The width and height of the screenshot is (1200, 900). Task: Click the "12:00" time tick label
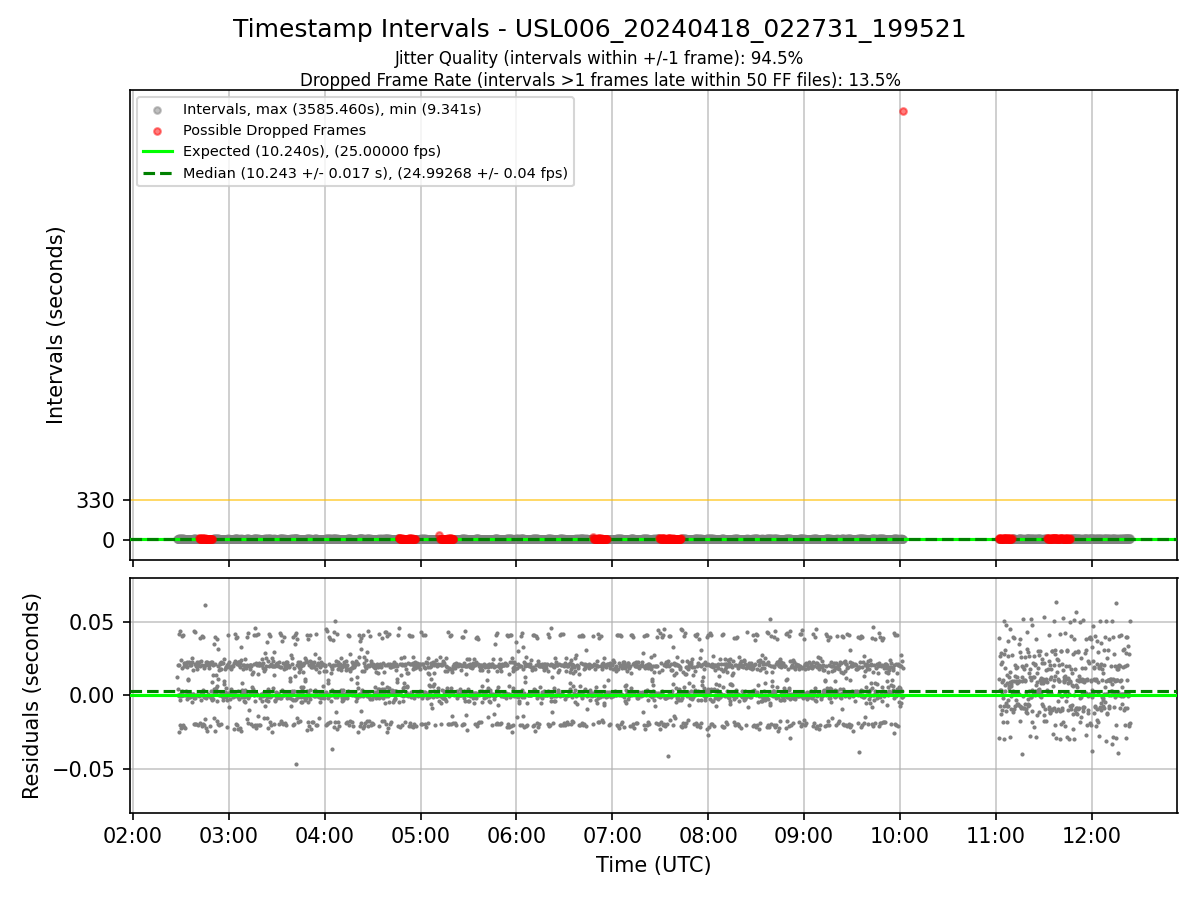1091,834
